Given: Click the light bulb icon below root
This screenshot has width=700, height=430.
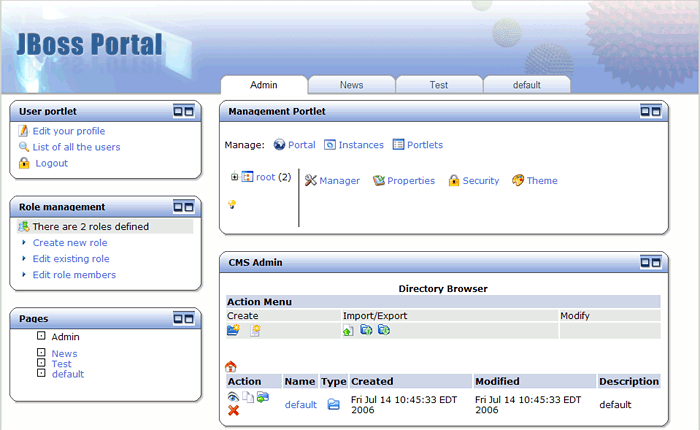Looking at the screenshot, I should click(x=232, y=204).
